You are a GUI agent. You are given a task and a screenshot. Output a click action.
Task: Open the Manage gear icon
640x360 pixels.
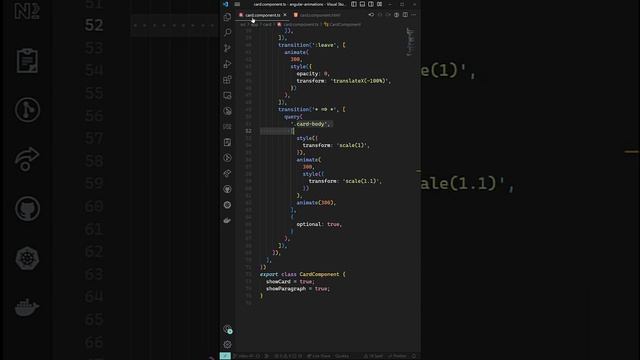pyautogui.click(x=227, y=344)
